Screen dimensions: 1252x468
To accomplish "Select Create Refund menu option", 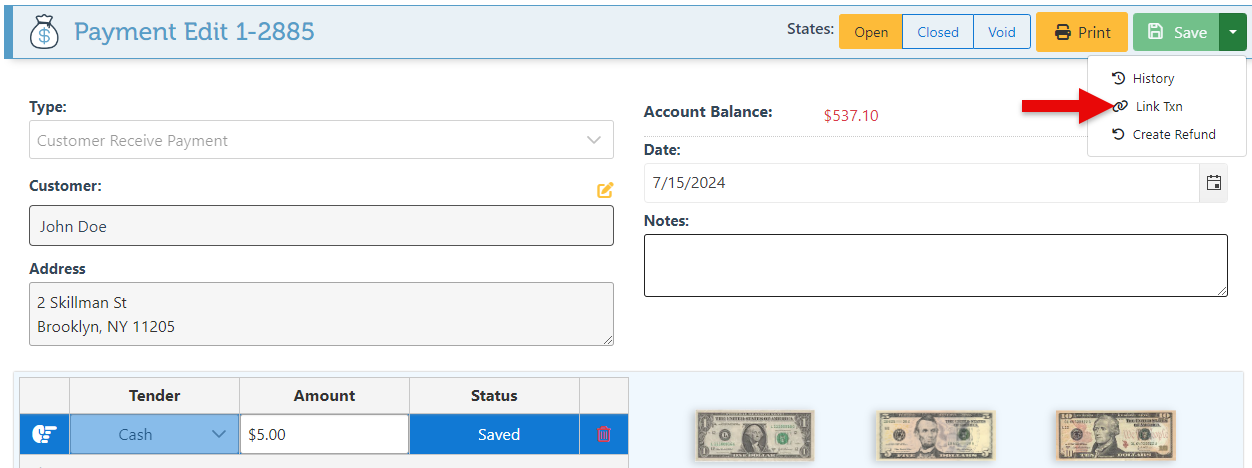I will coord(1173,134).
